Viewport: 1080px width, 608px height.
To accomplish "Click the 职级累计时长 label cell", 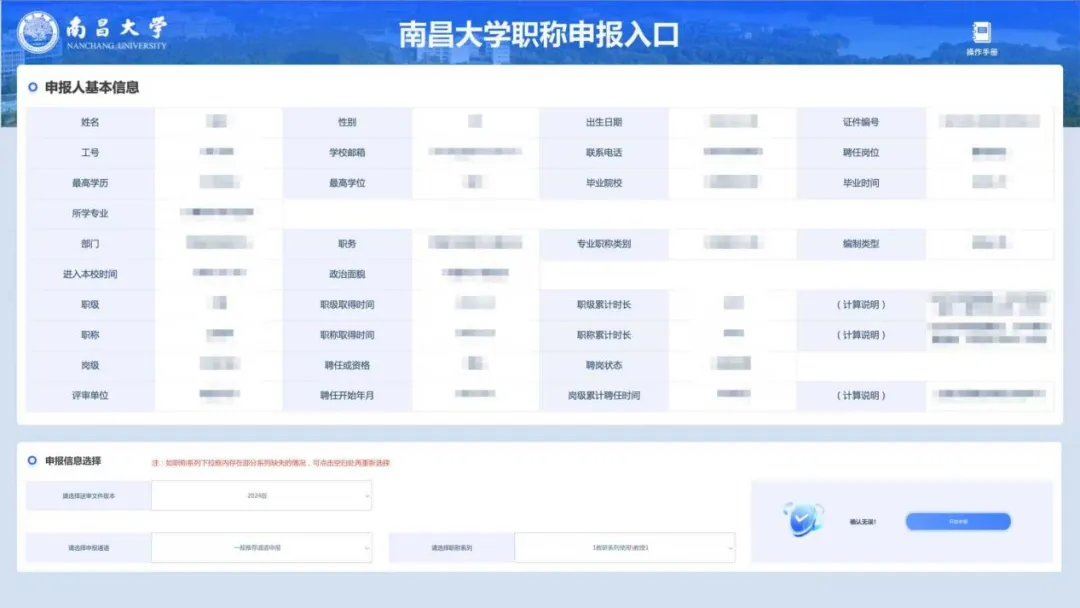I will (604, 304).
